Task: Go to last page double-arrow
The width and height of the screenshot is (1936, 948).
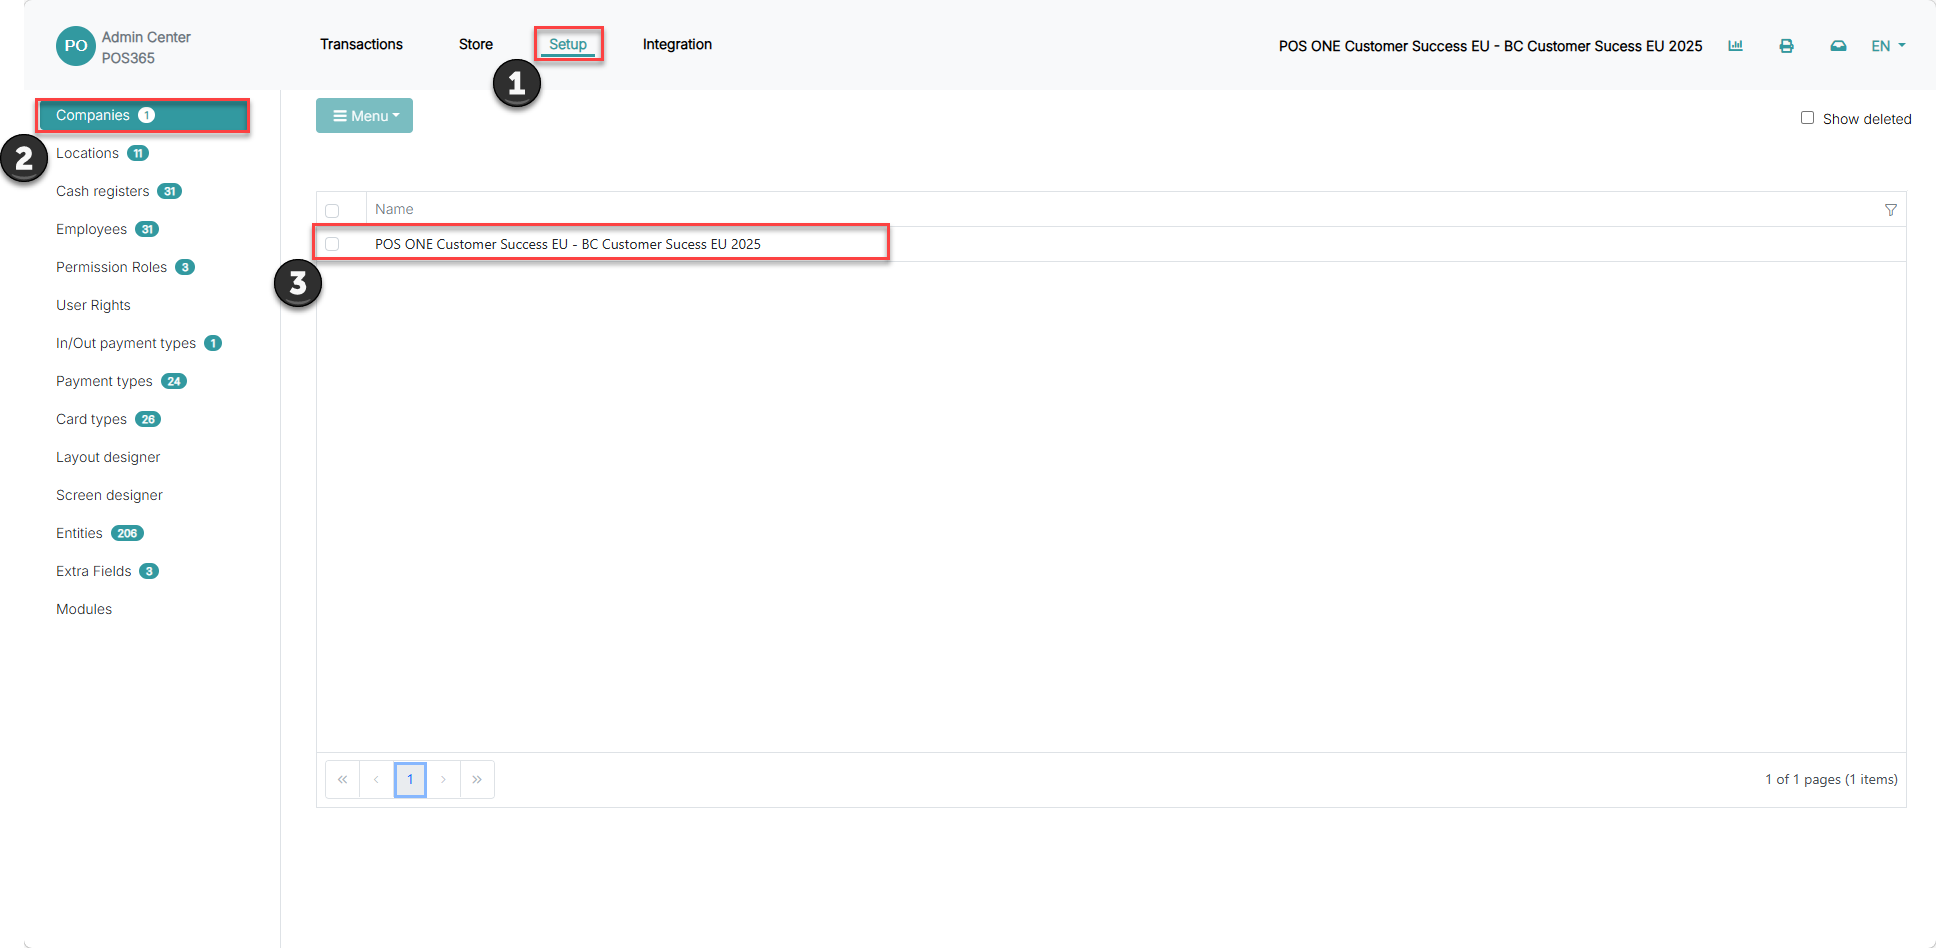Action: click(477, 779)
